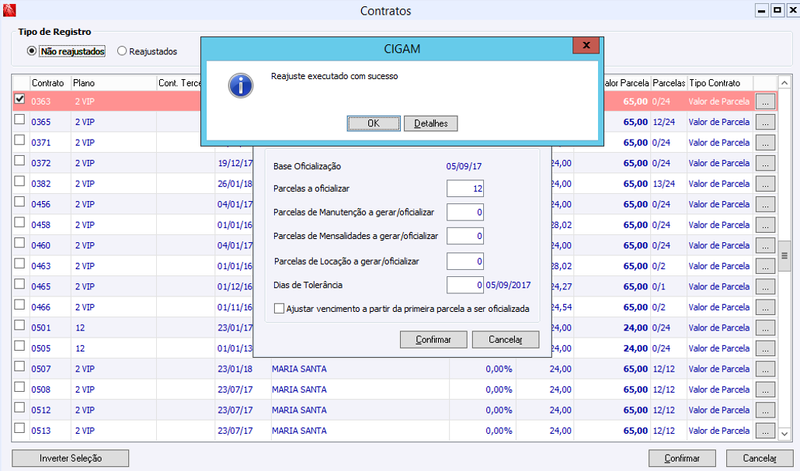This screenshot has width=800, height=471.
Task: Open ellipsis button for contract 0365
Action: click(765, 122)
